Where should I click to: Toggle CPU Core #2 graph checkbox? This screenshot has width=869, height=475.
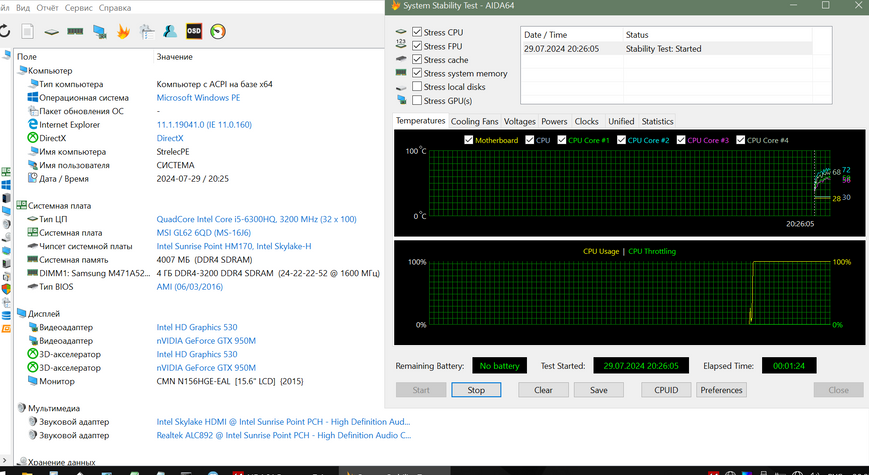(621, 140)
